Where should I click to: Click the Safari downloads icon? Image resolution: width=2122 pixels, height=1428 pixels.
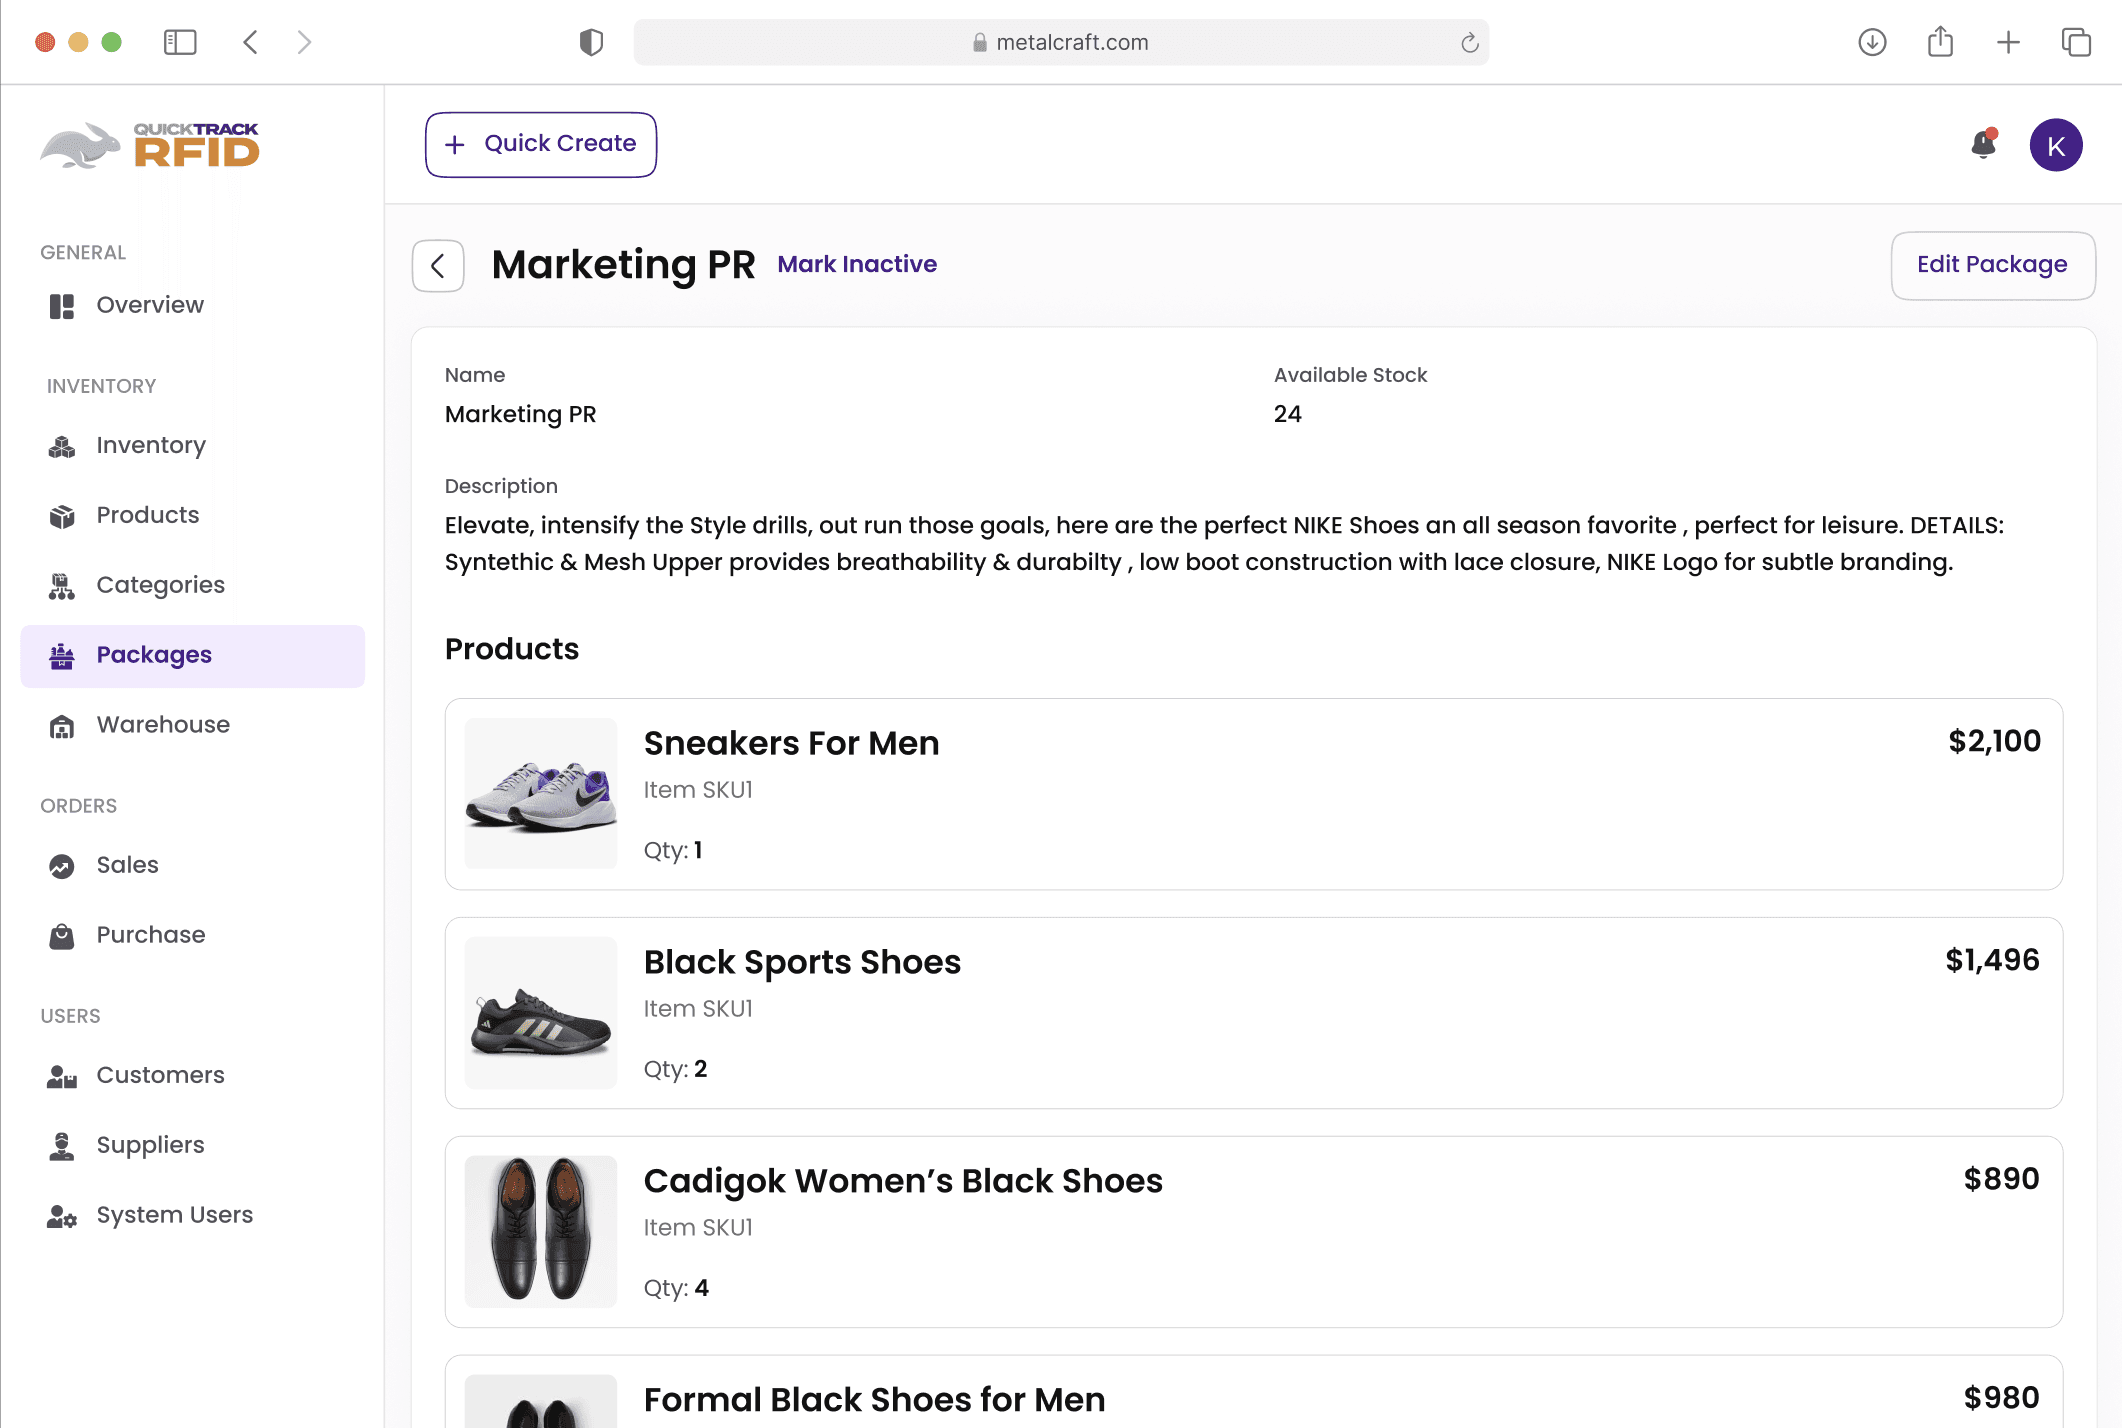pyautogui.click(x=1872, y=42)
